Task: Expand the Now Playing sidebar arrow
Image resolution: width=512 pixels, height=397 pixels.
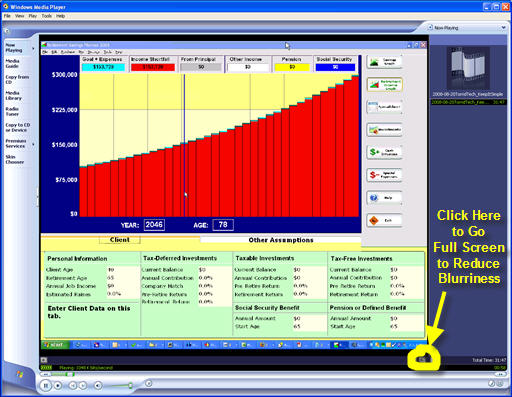Action: [33, 48]
